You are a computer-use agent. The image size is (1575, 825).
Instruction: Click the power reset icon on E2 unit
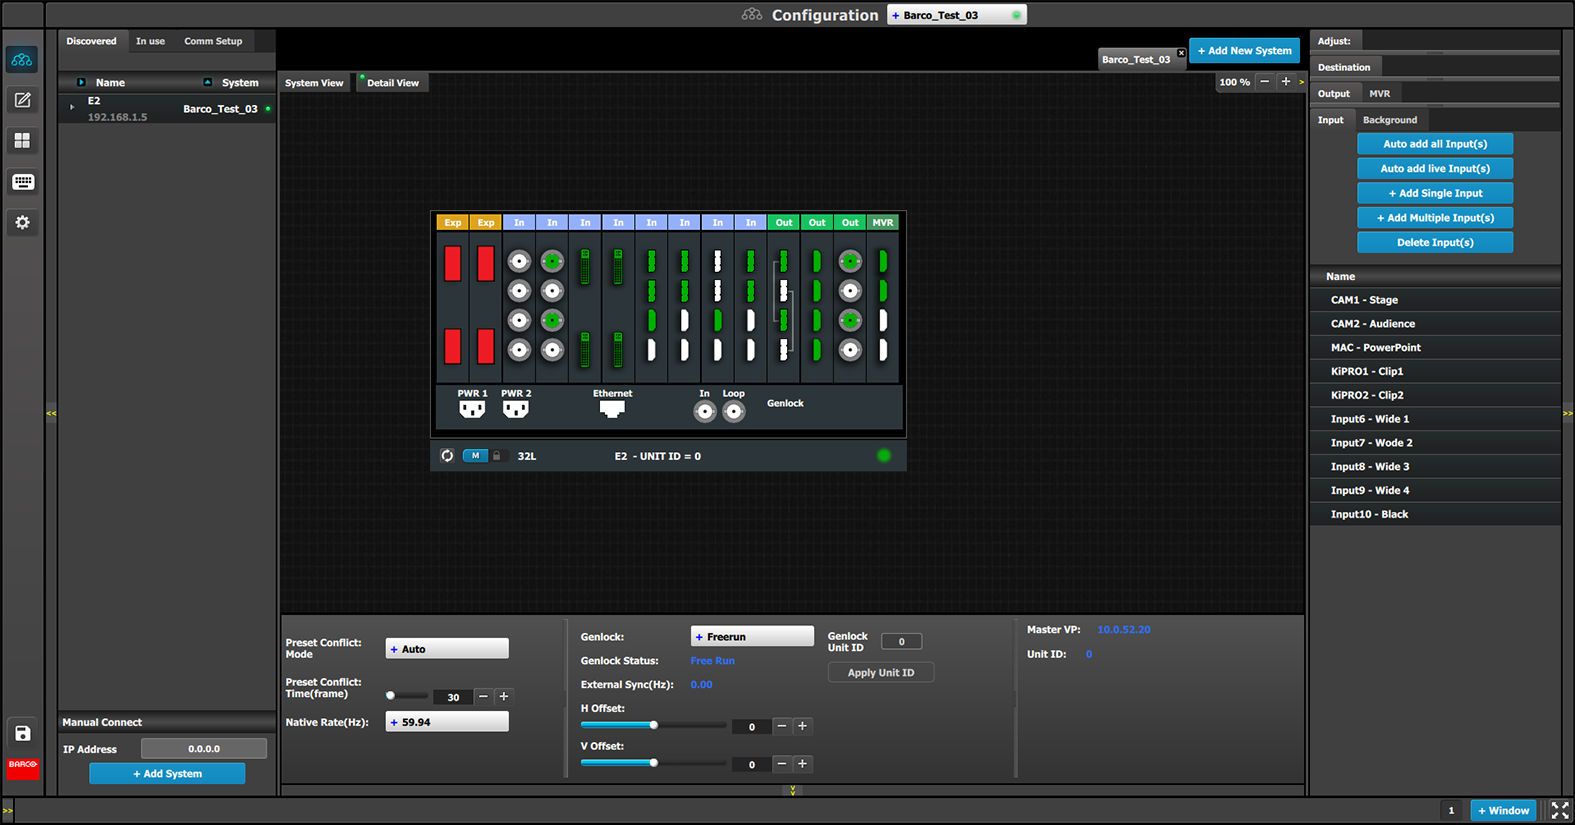click(447, 456)
